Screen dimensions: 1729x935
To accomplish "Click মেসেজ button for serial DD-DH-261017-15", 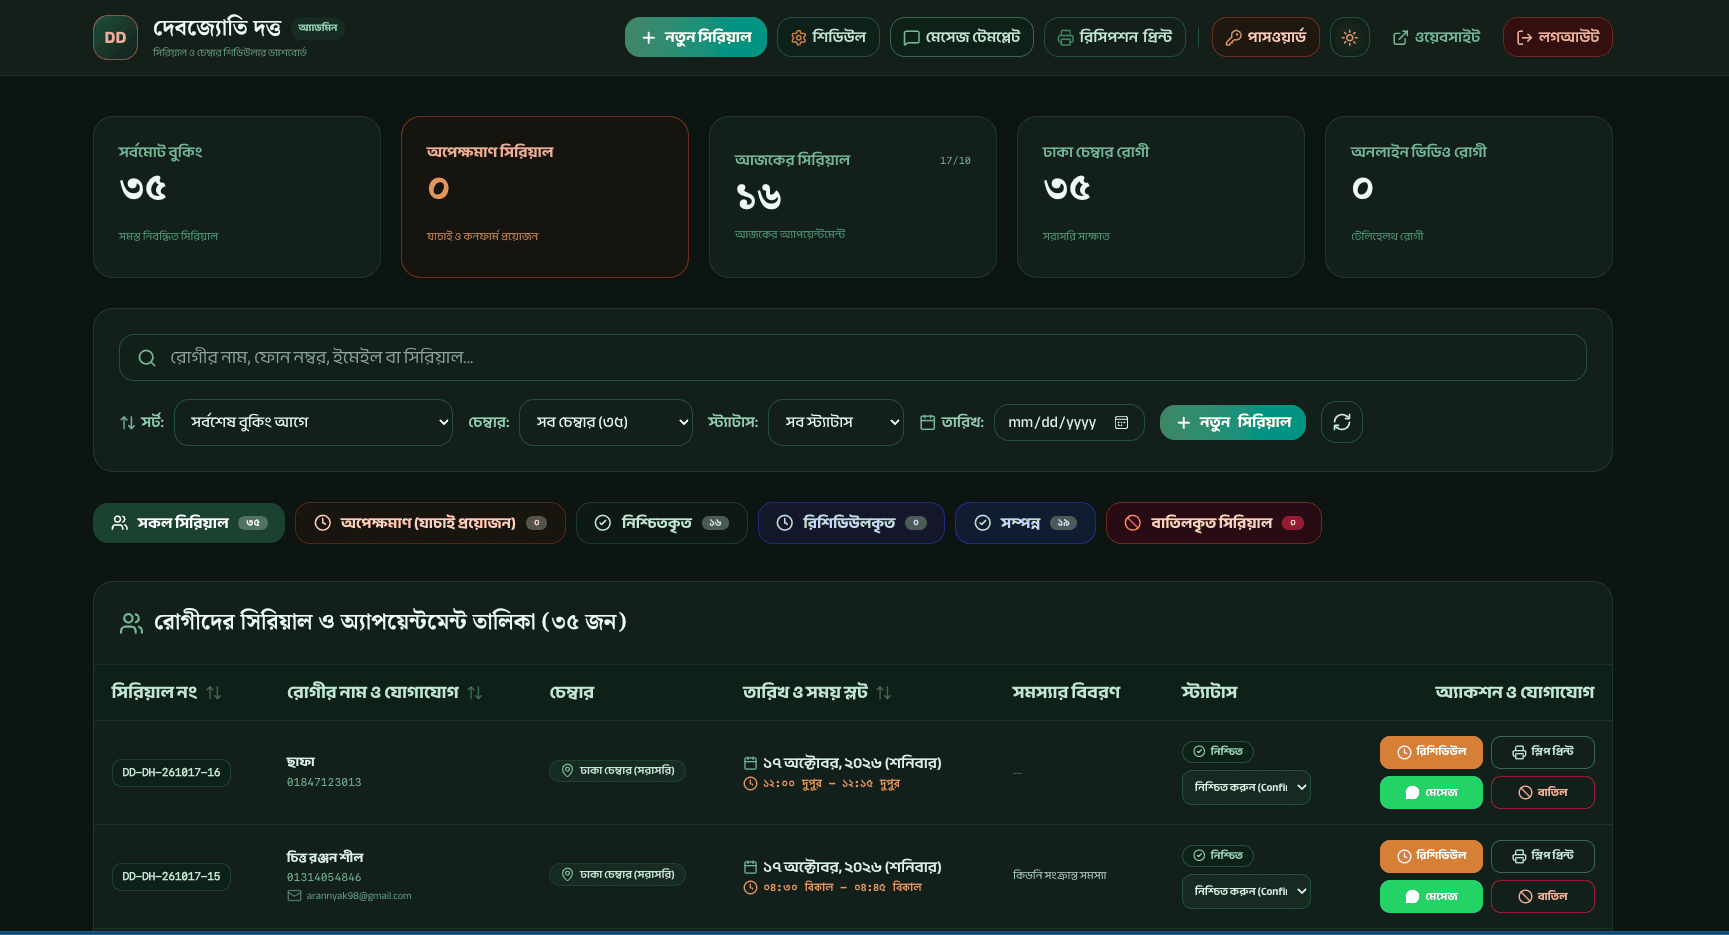I will point(1431,896).
